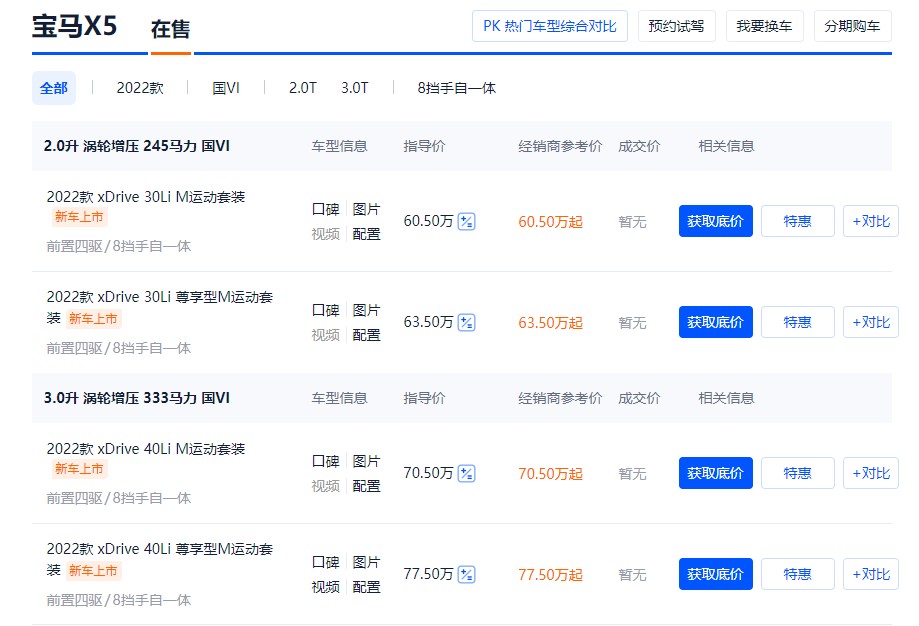The image size is (919, 626).
Task: Click 特惠 for xDrive 30Li M运动套装
Action: click(x=798, y=221)
